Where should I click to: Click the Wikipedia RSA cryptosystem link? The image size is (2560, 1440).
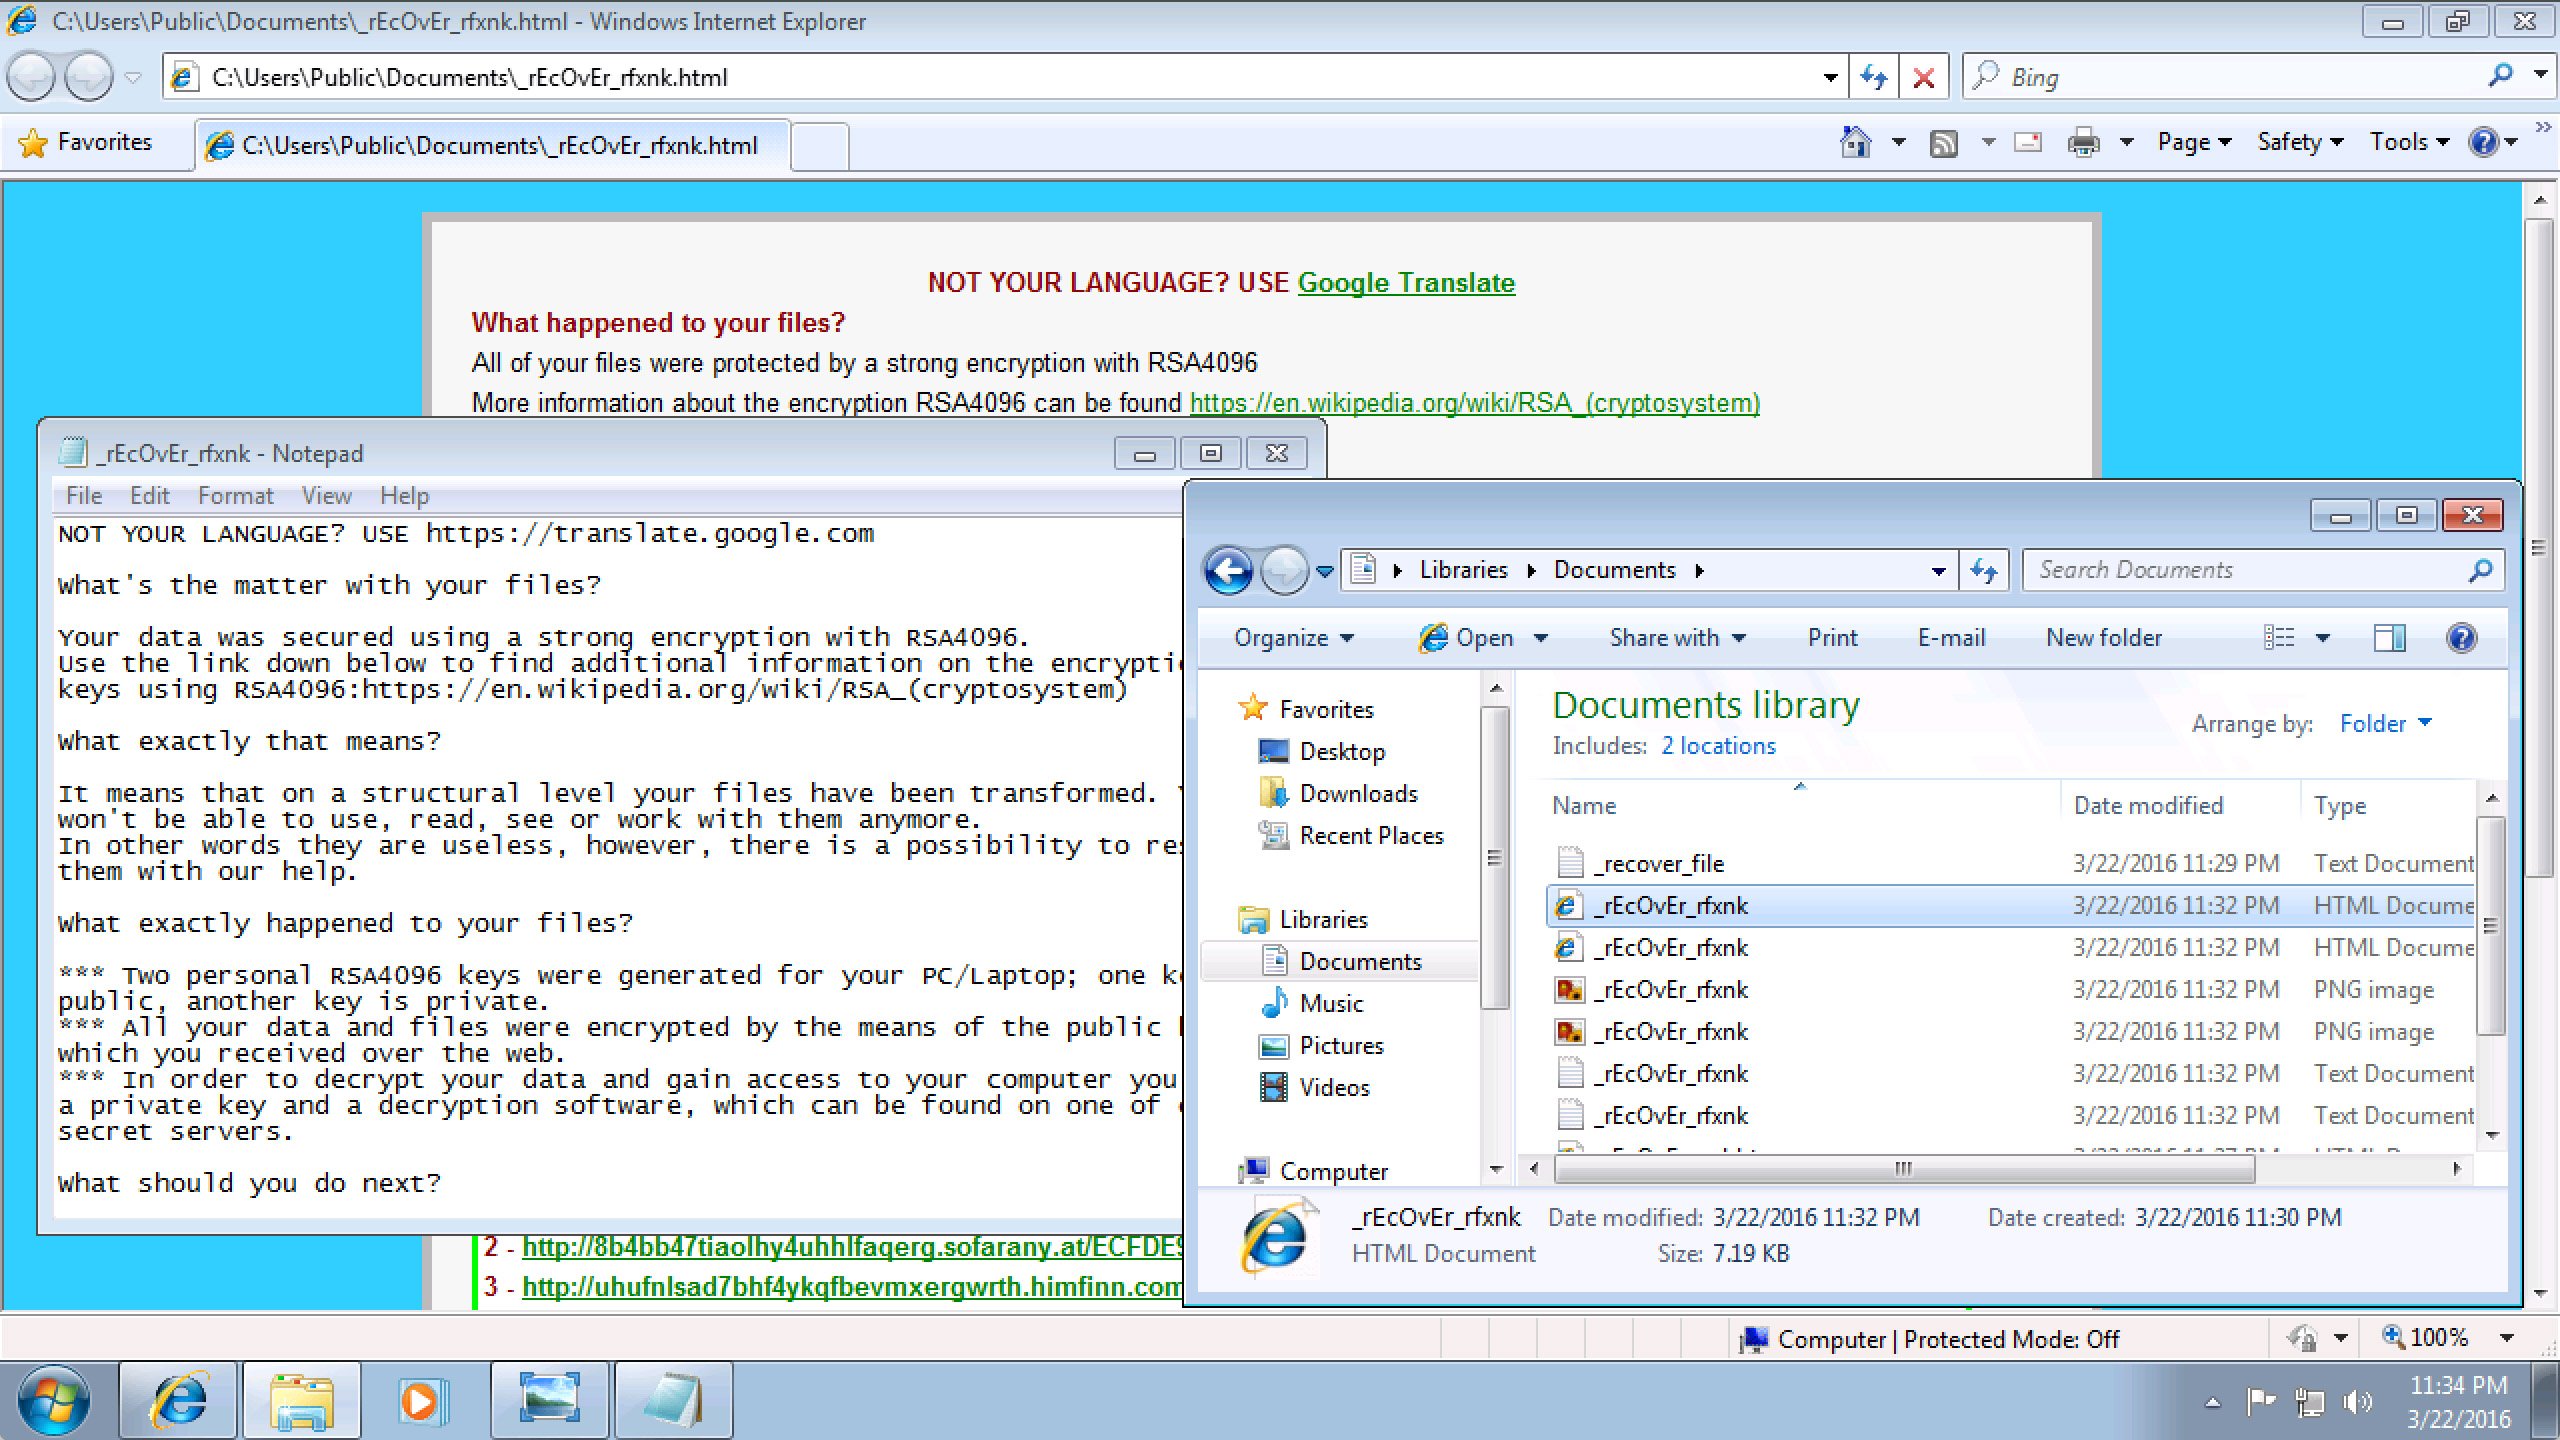pos(1474,403)
